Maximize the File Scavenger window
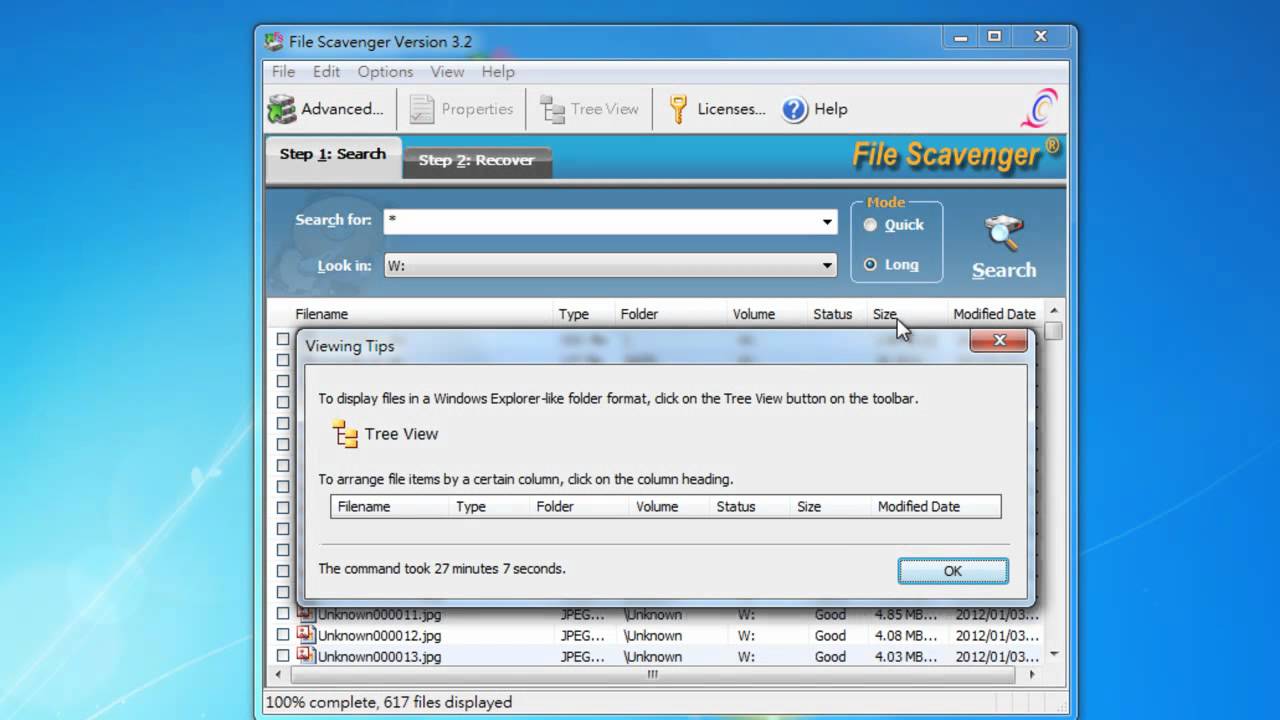Viewport: 1280px width, 720px height. (994, 37)
